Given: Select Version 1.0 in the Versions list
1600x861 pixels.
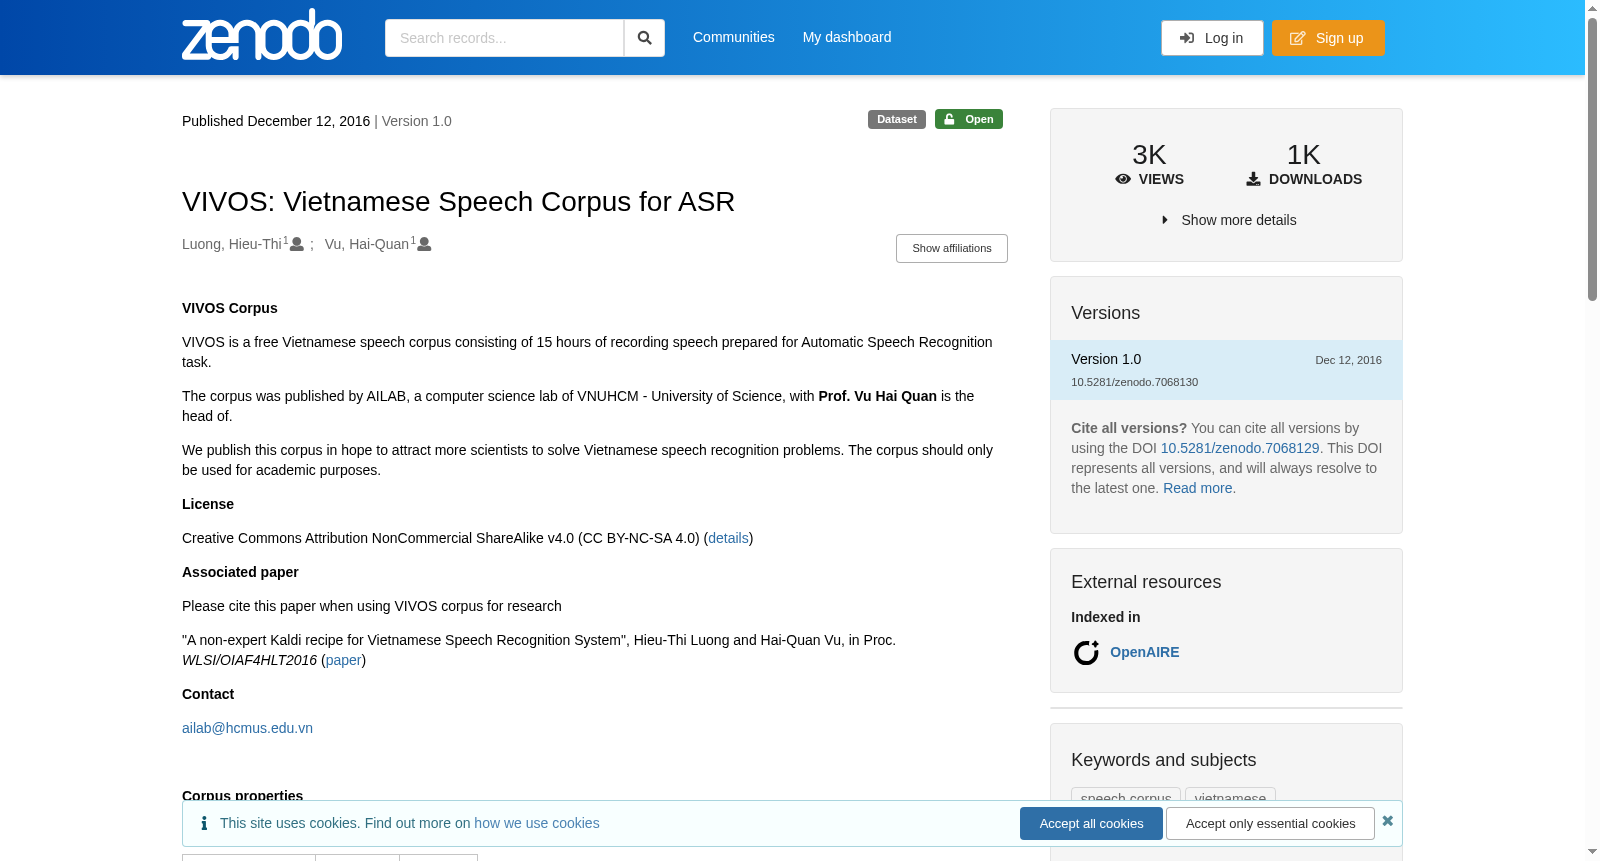Looking at the screenshot, I should (x=1226, y=370).
